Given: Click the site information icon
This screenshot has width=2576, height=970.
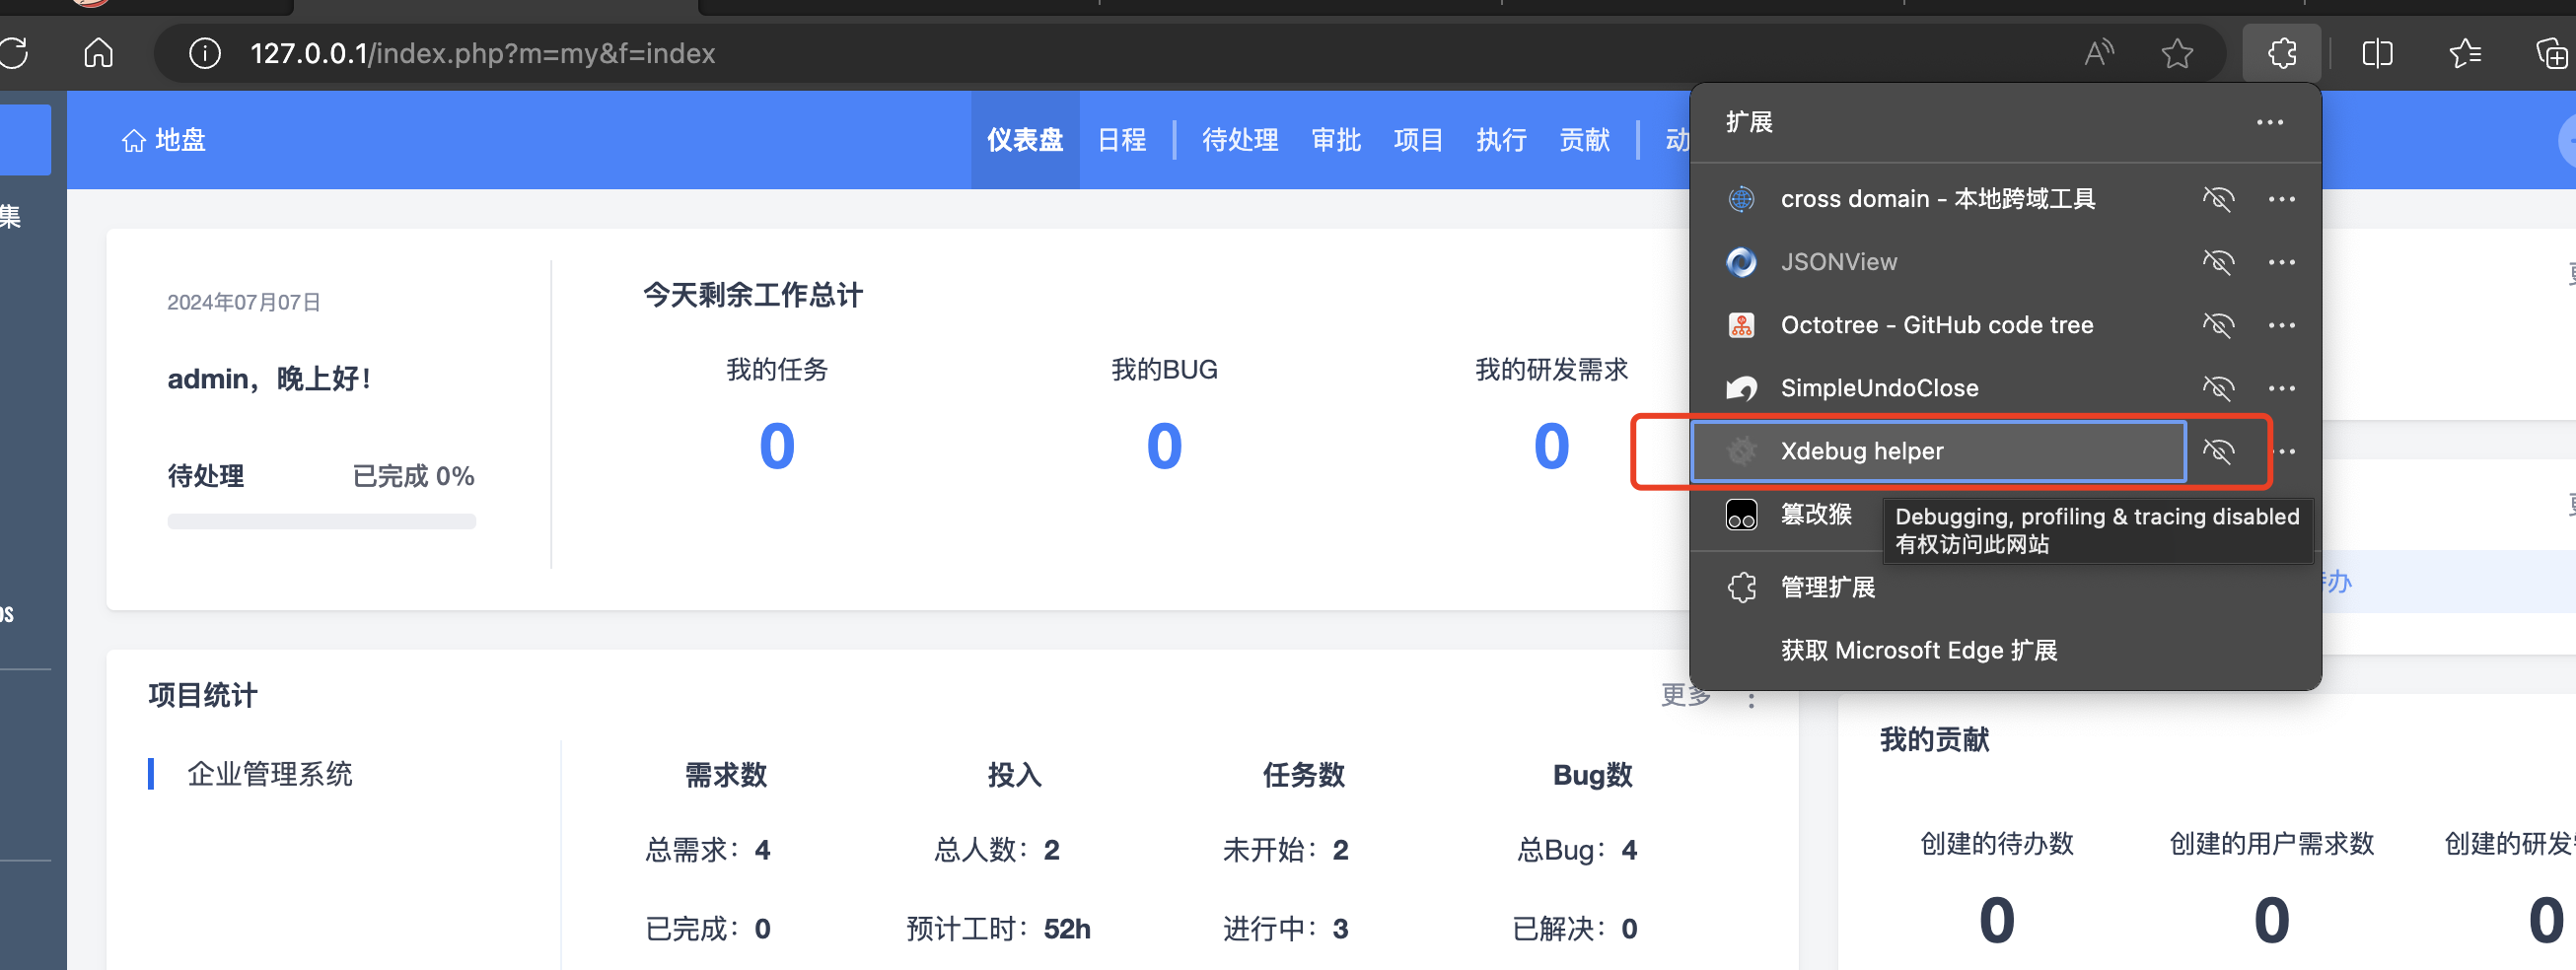Looking at the screenshot, I should [205, 53].
